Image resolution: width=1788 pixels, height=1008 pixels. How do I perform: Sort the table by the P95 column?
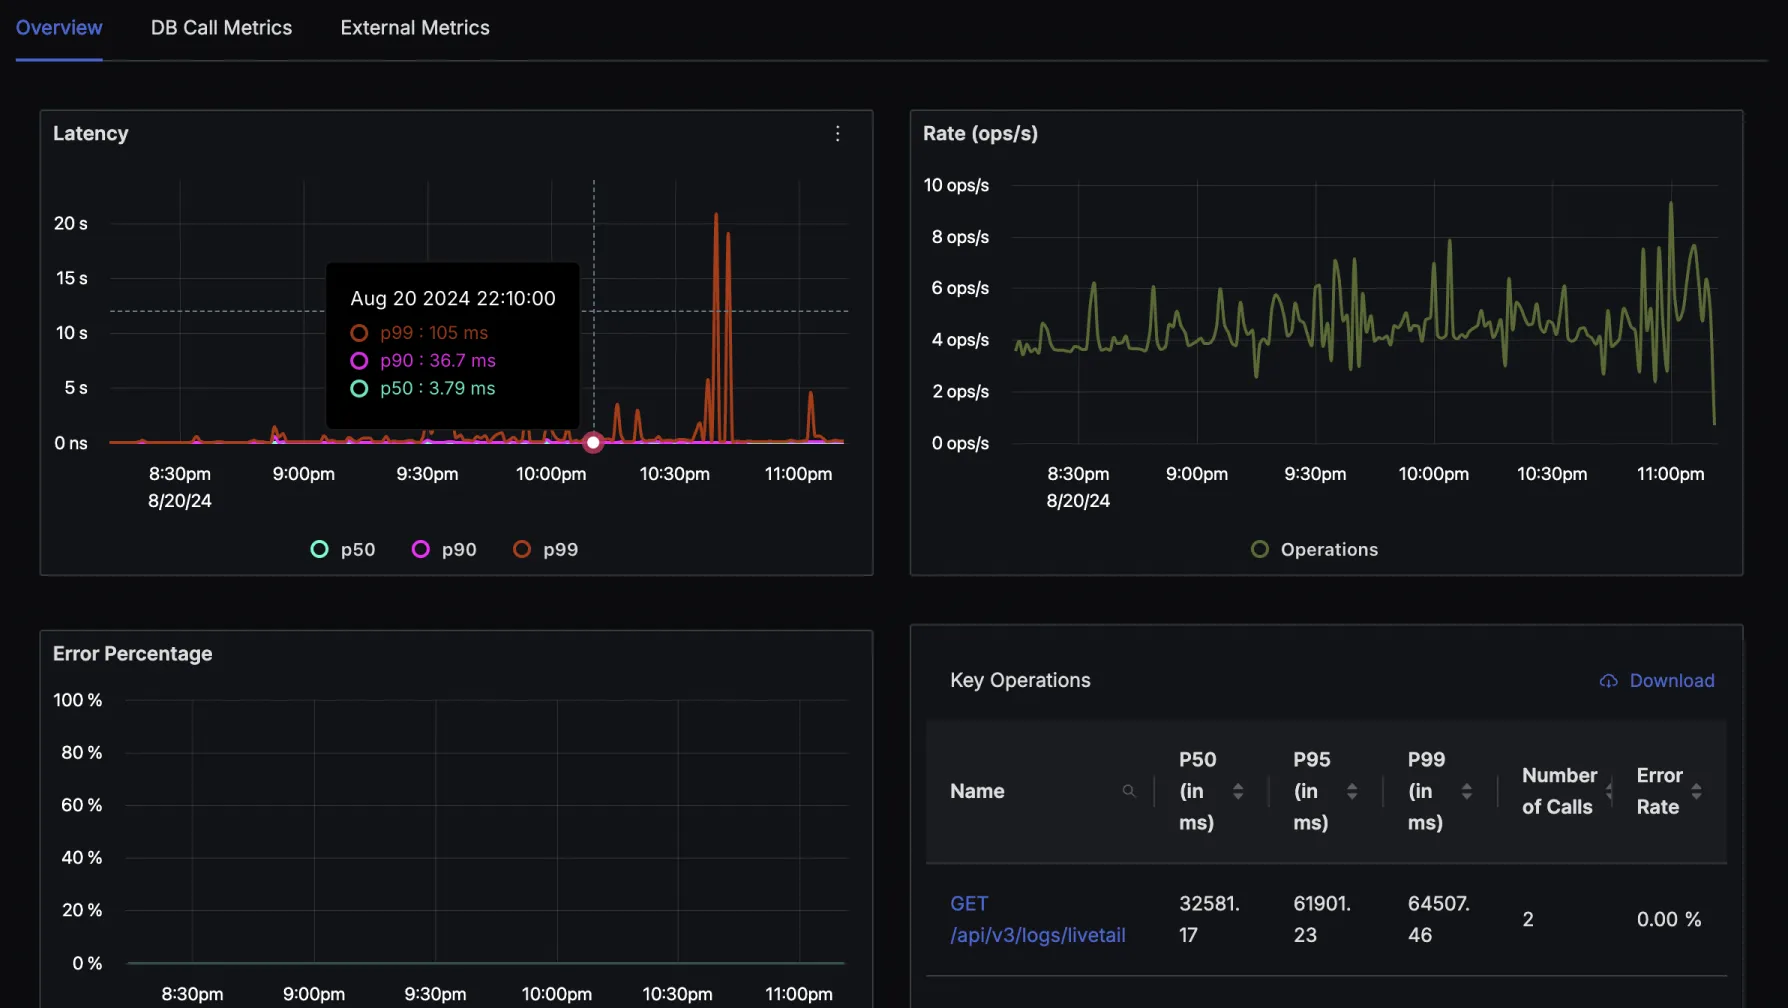click(1353, 791)
